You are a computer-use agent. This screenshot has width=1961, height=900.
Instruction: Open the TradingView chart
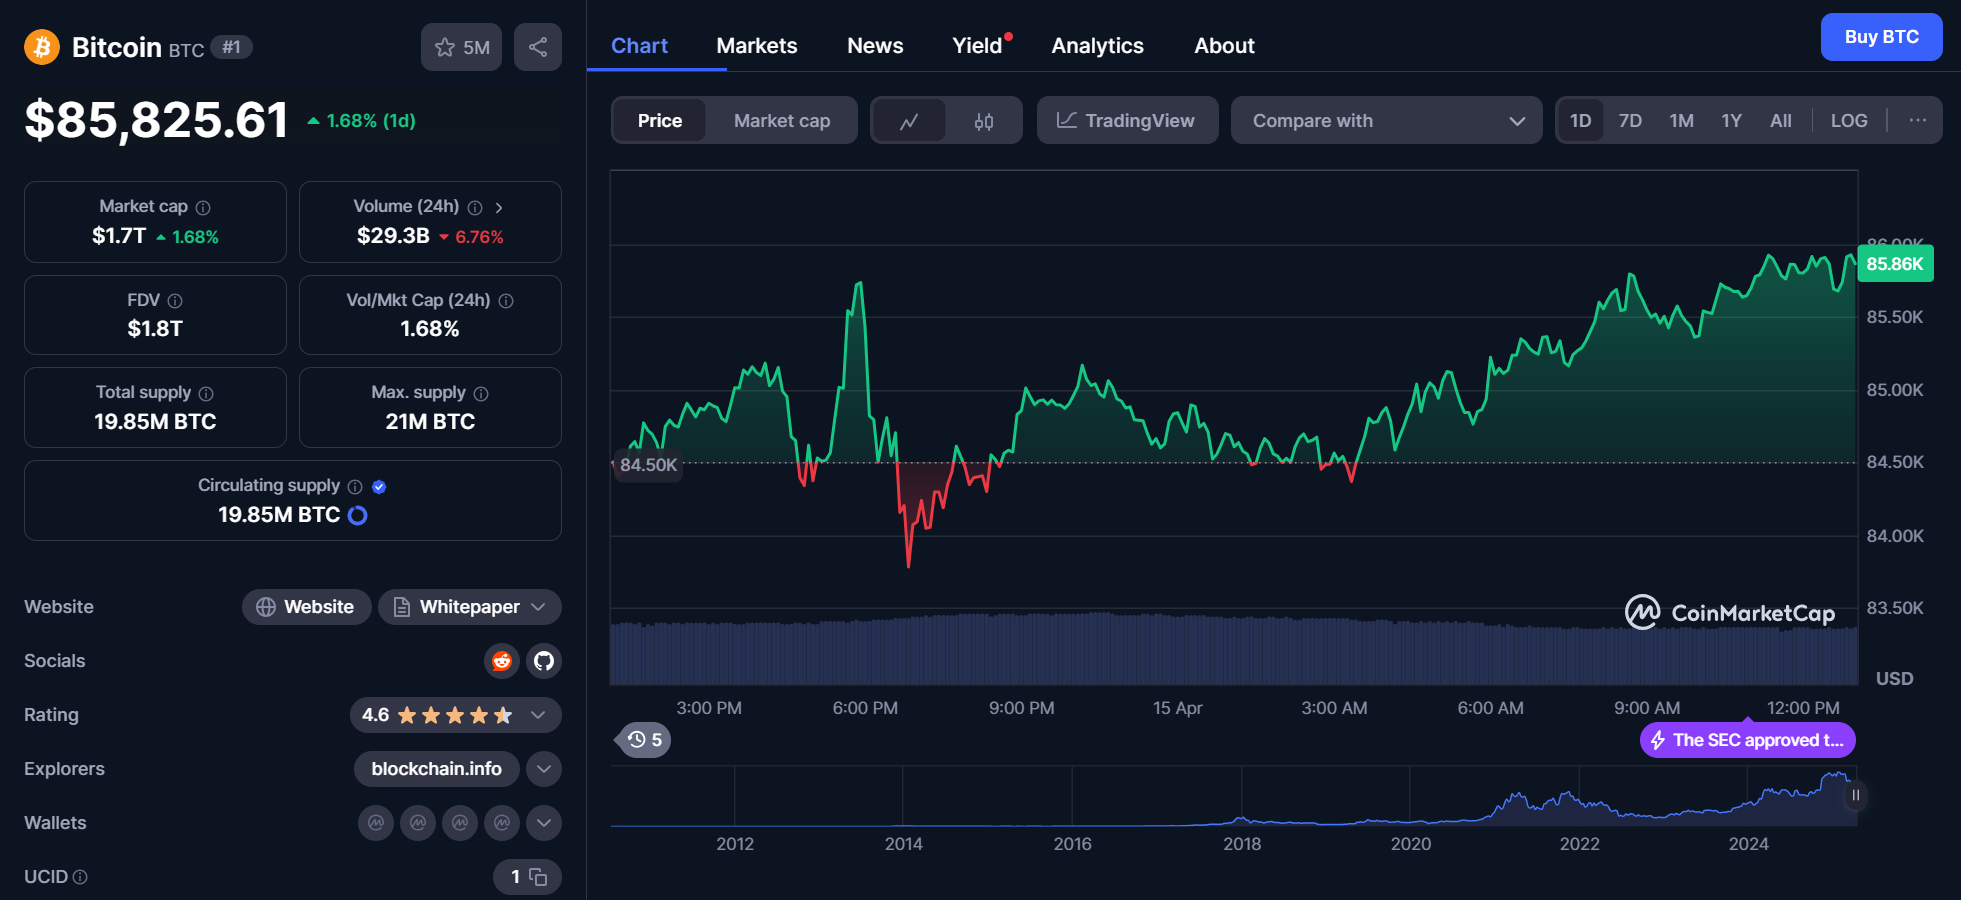point(1127,121)
